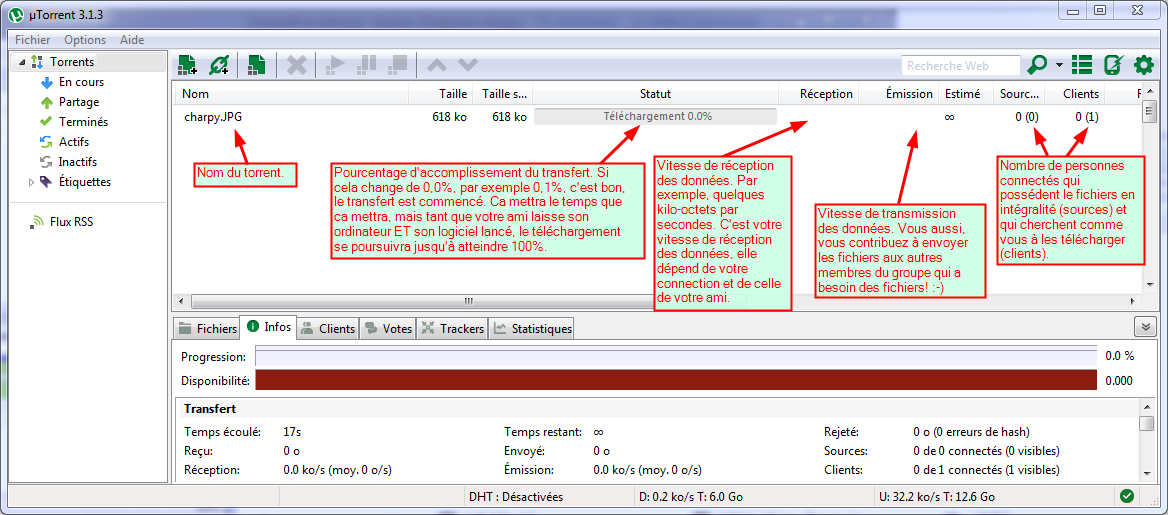
Task: Click the U: 32.2 ko/s upload status
Action: click(937, 496)
